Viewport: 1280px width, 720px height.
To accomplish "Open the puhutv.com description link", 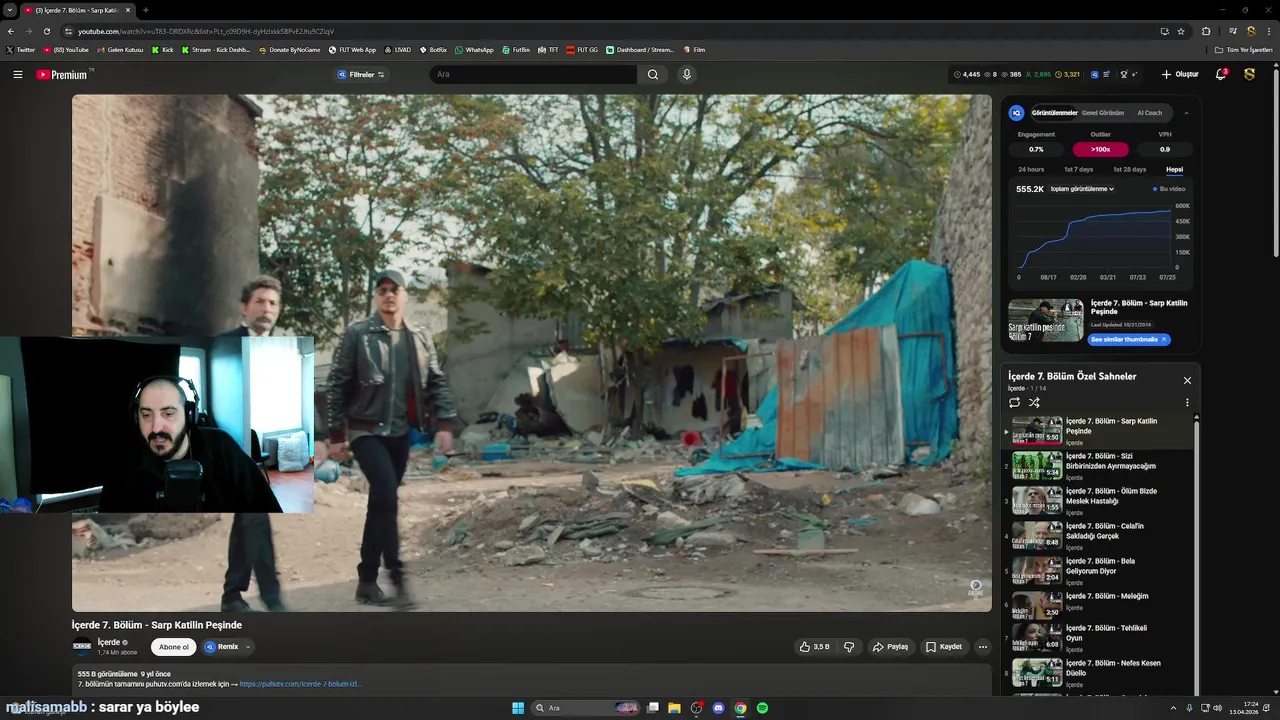I will 300,684.
